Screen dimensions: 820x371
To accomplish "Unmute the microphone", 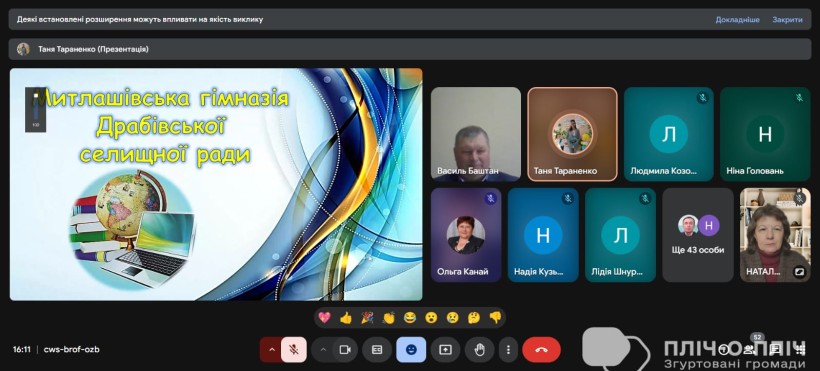I will 294,350.
